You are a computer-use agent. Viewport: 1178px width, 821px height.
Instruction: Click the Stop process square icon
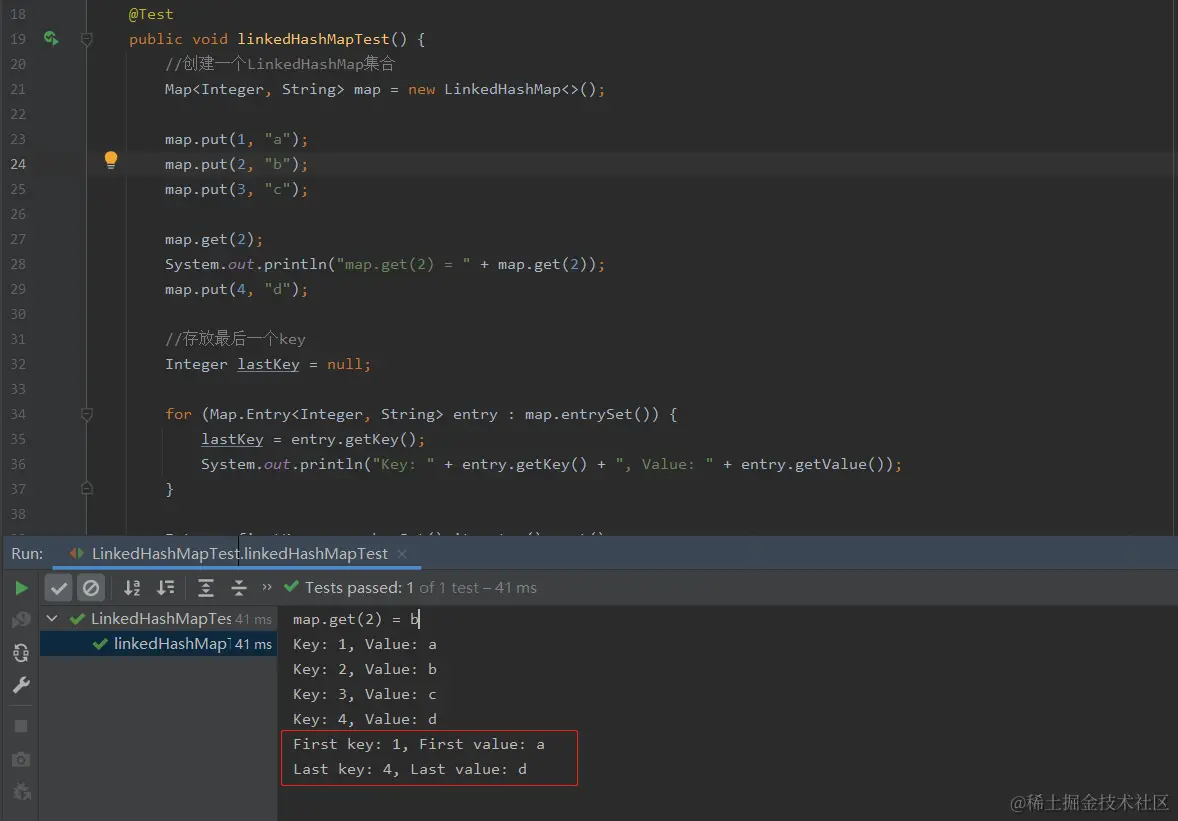(x=21, y=726)
